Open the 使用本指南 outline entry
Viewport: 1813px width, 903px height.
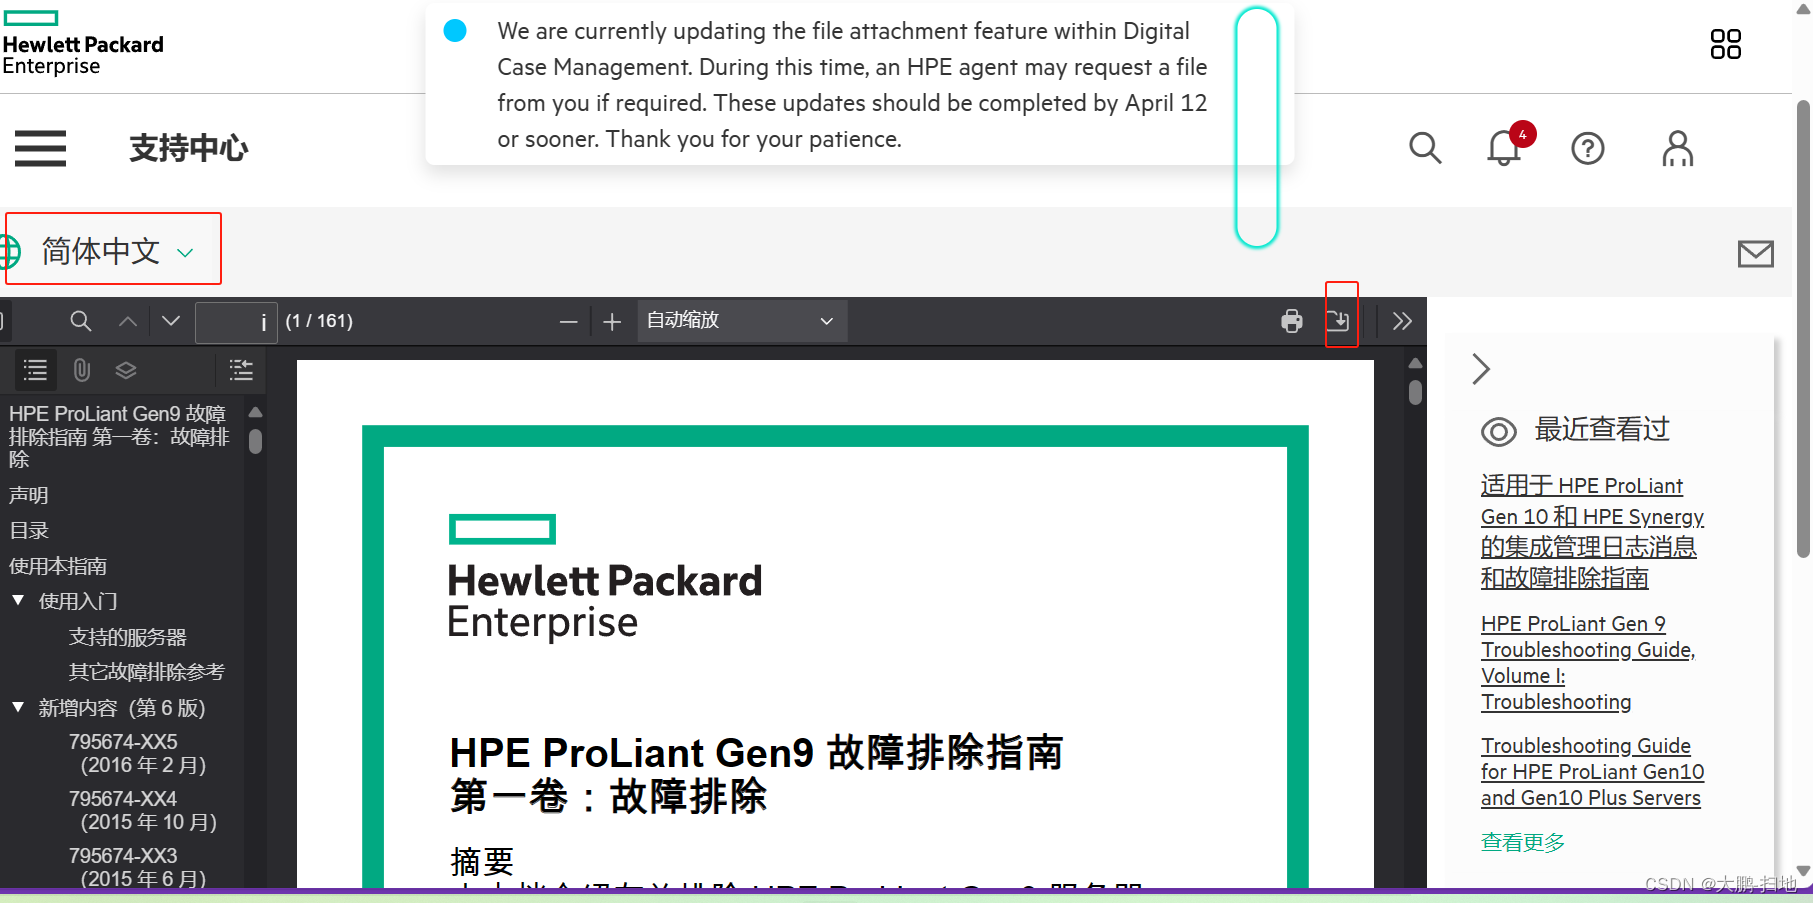tap(58, 566)
